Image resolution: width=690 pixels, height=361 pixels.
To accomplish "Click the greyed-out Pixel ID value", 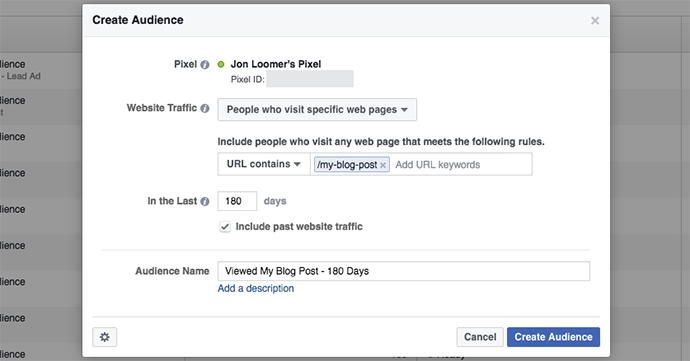I will pos(310,79).
